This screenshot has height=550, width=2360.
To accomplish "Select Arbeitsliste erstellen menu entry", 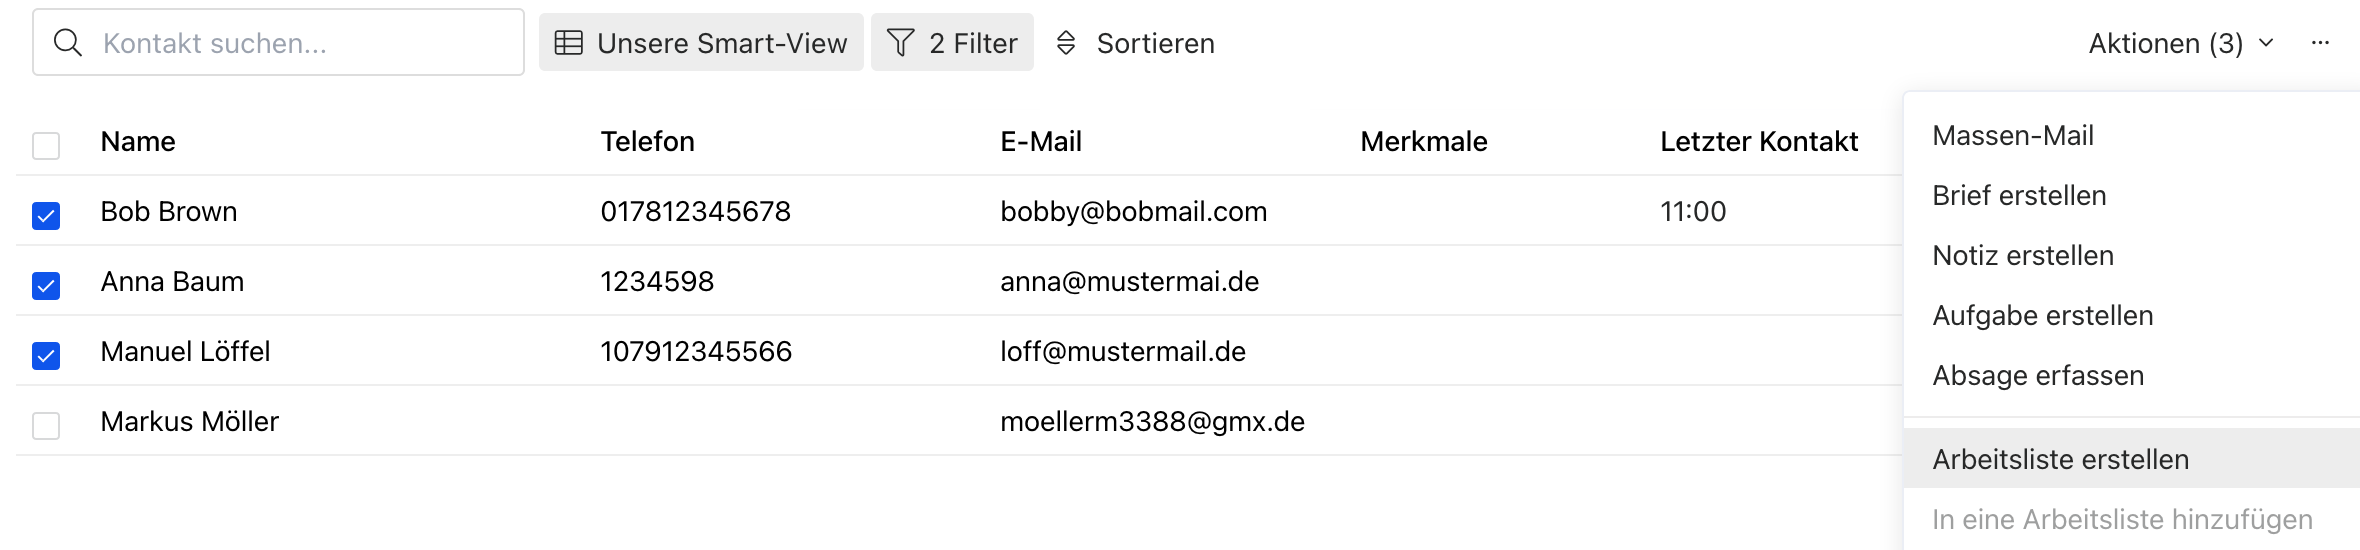I will pos(2060,459).
